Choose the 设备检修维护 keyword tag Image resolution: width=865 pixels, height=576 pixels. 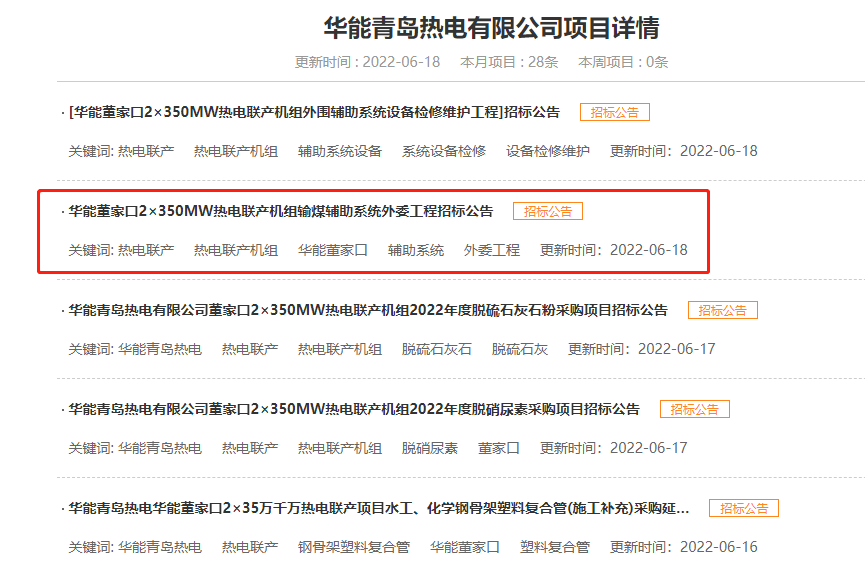pos(548,151)
